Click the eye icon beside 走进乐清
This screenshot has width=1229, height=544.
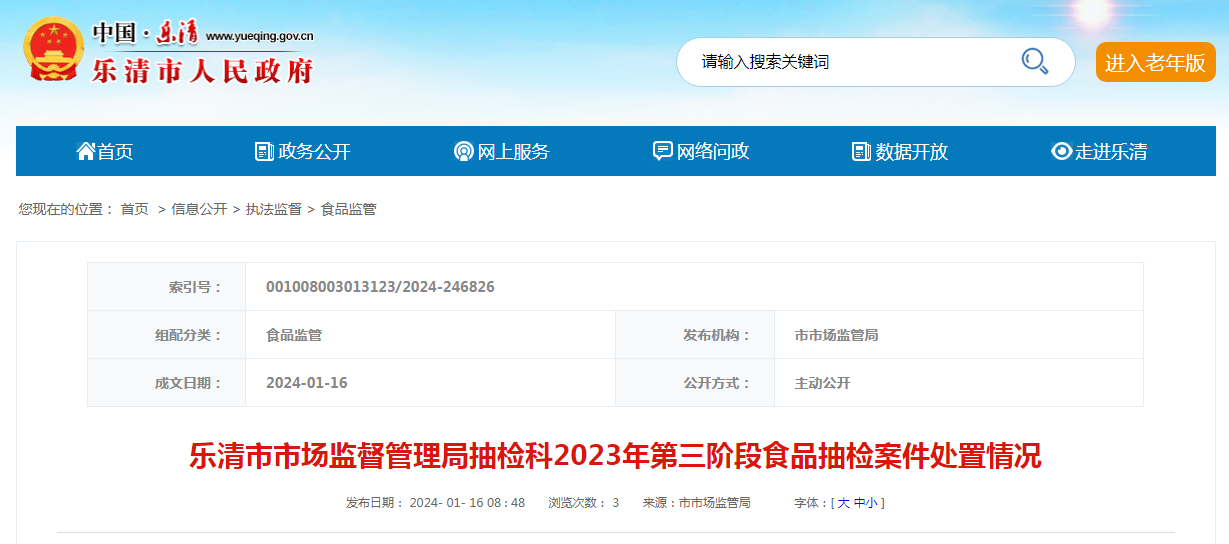click(x=1061, y=151)
